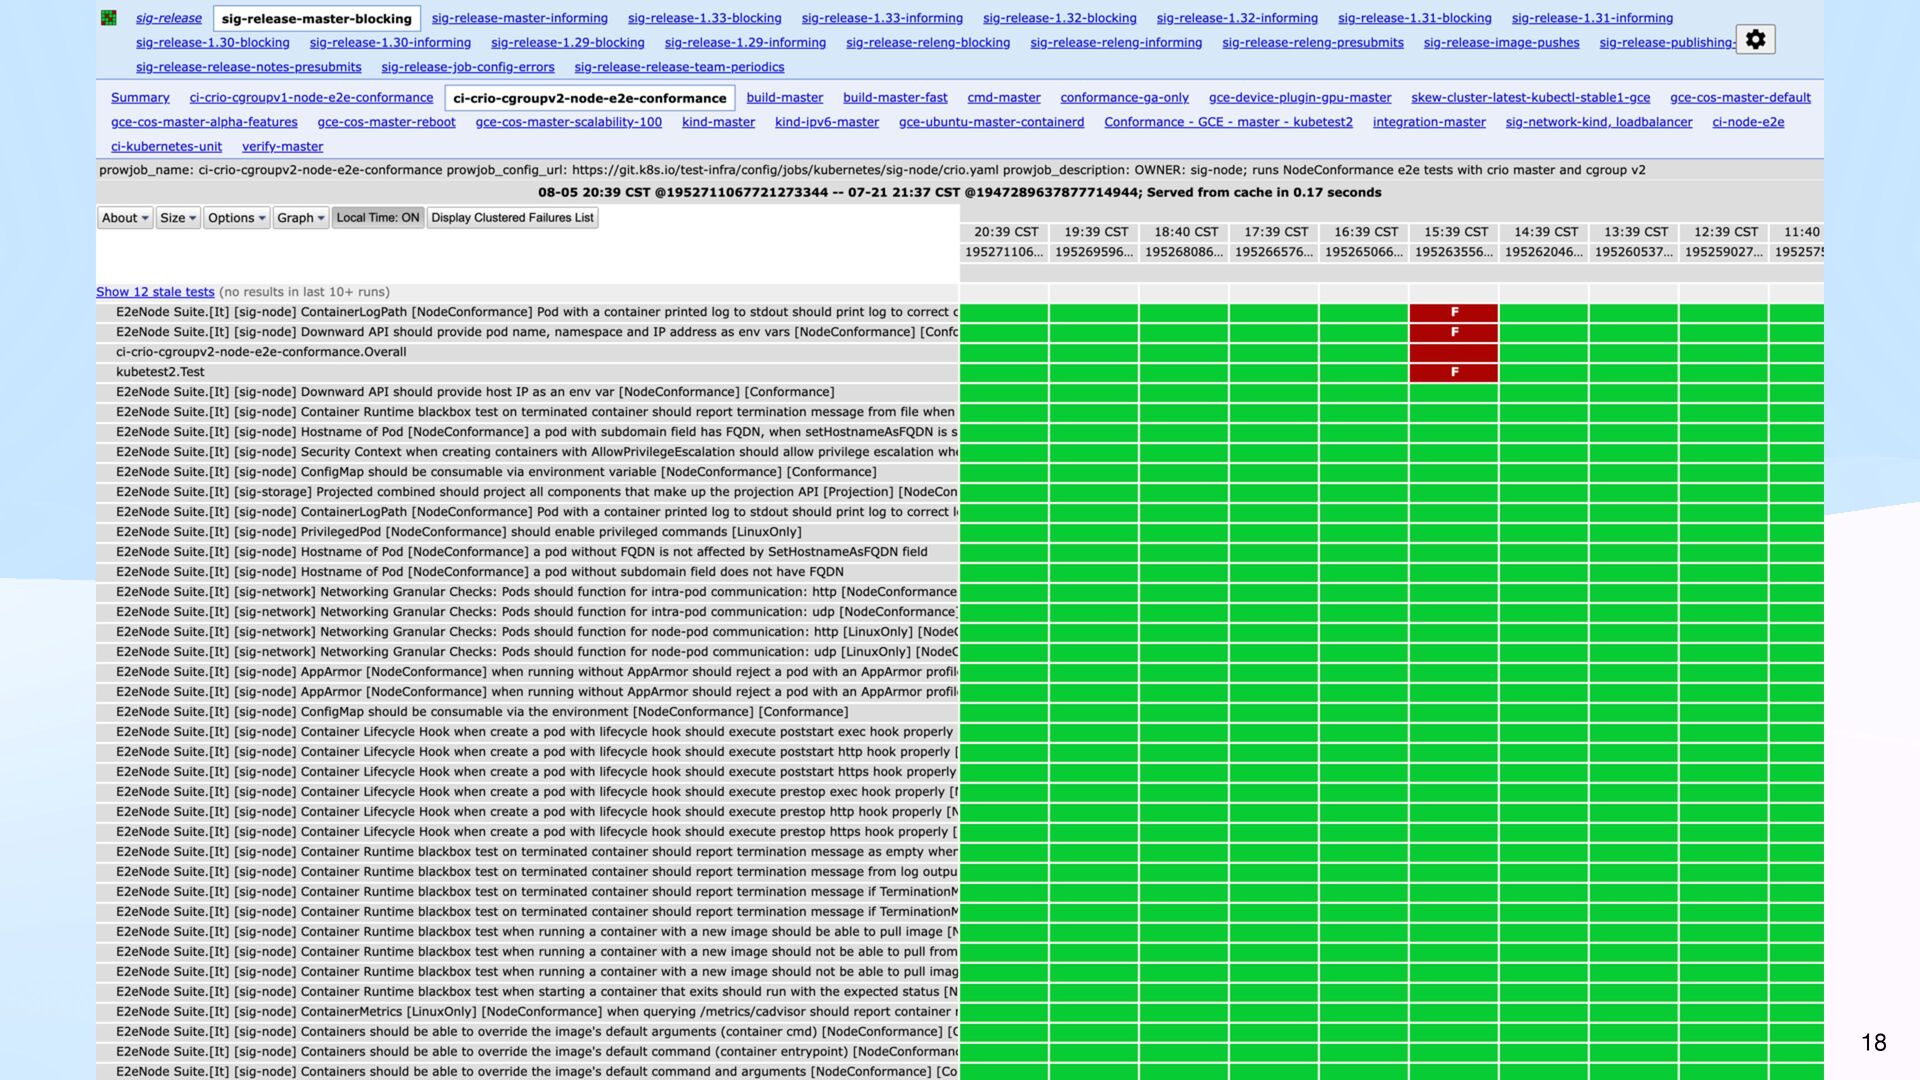Viewport: 1920px width, 1080px height.
Task: Open sig-release-1.30-informing dashboard
Action: [x=390, y=43]
